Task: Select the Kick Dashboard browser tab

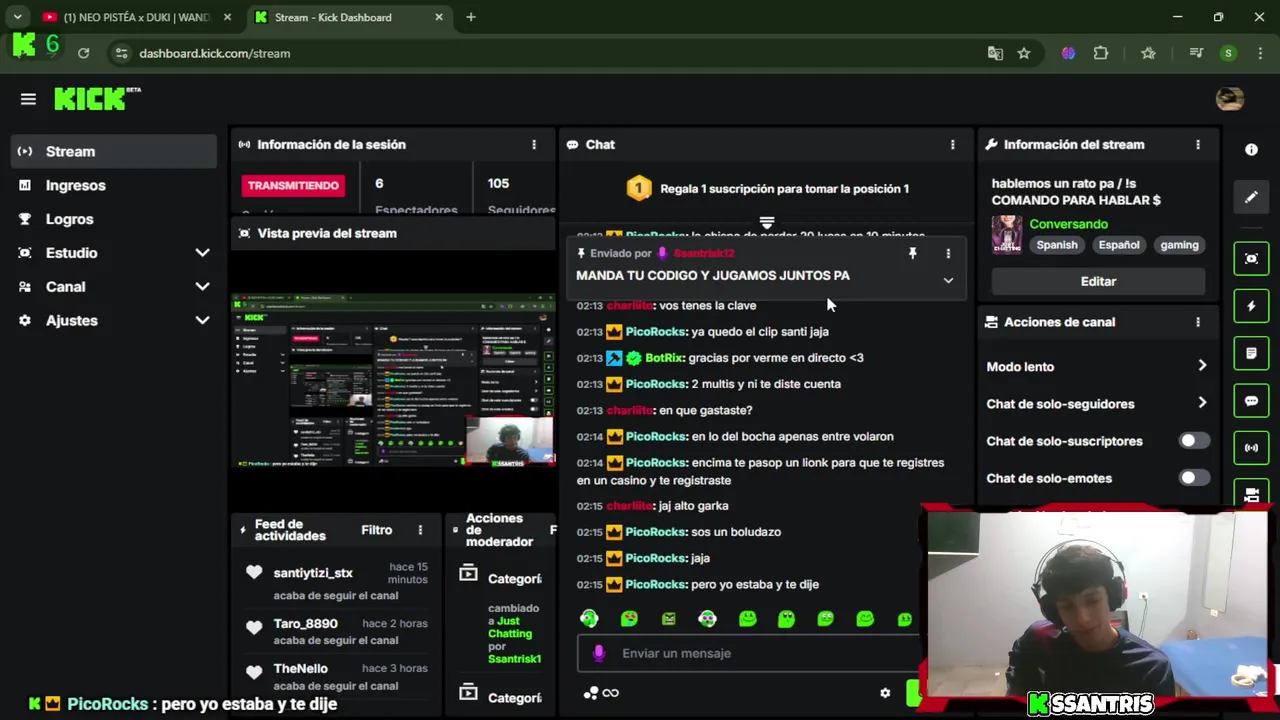Action: click(x=348, y=17)
